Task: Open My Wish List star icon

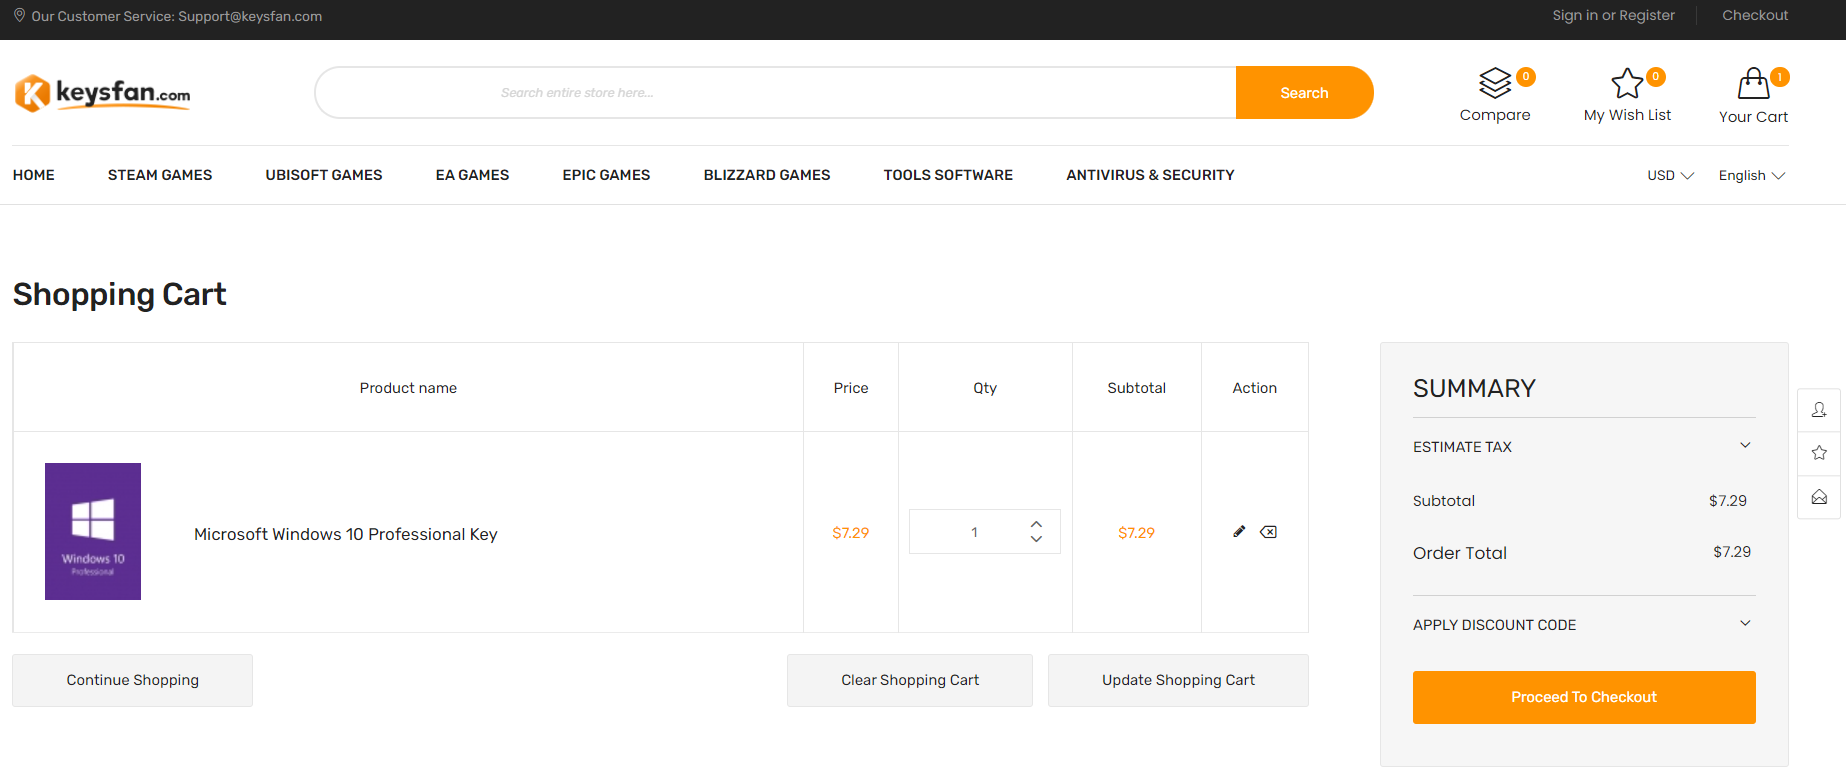Action: click(1627, 83)
